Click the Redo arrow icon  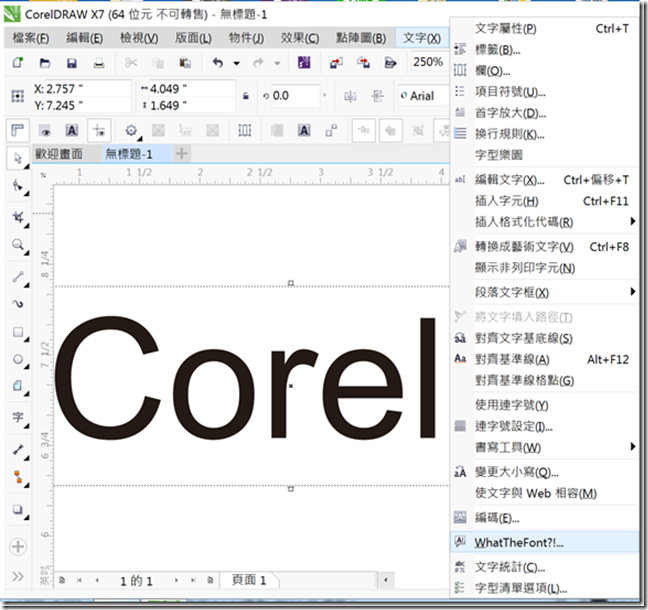258,63
